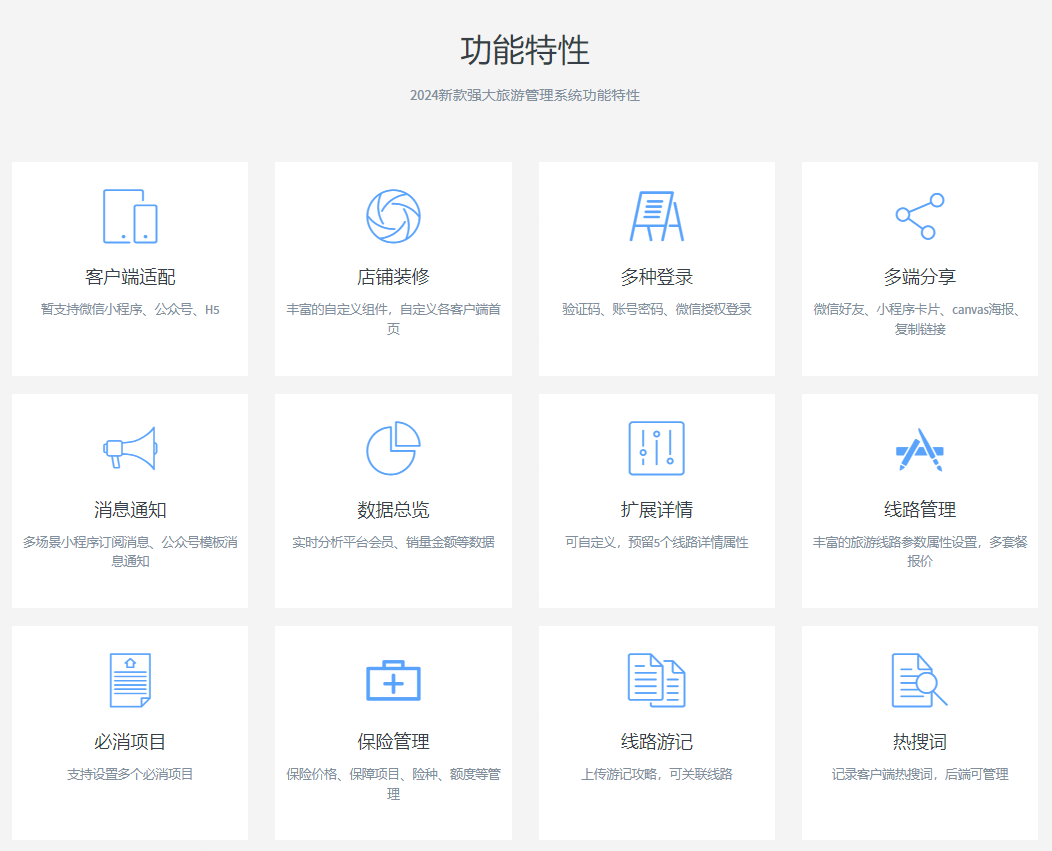The height and width of the screenshot is (851, 1052).
Task: Click the 热搜词 document search icon
Action: pos(919,680)
